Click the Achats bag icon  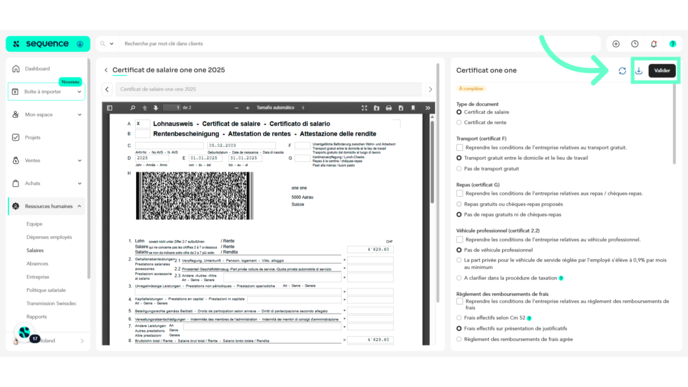(x=16, y=183)
